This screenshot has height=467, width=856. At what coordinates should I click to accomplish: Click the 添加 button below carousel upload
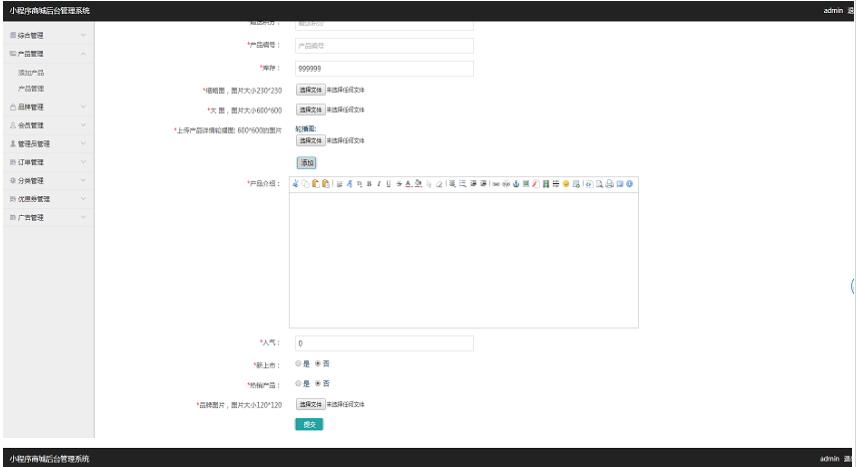[x=307, y=163]
